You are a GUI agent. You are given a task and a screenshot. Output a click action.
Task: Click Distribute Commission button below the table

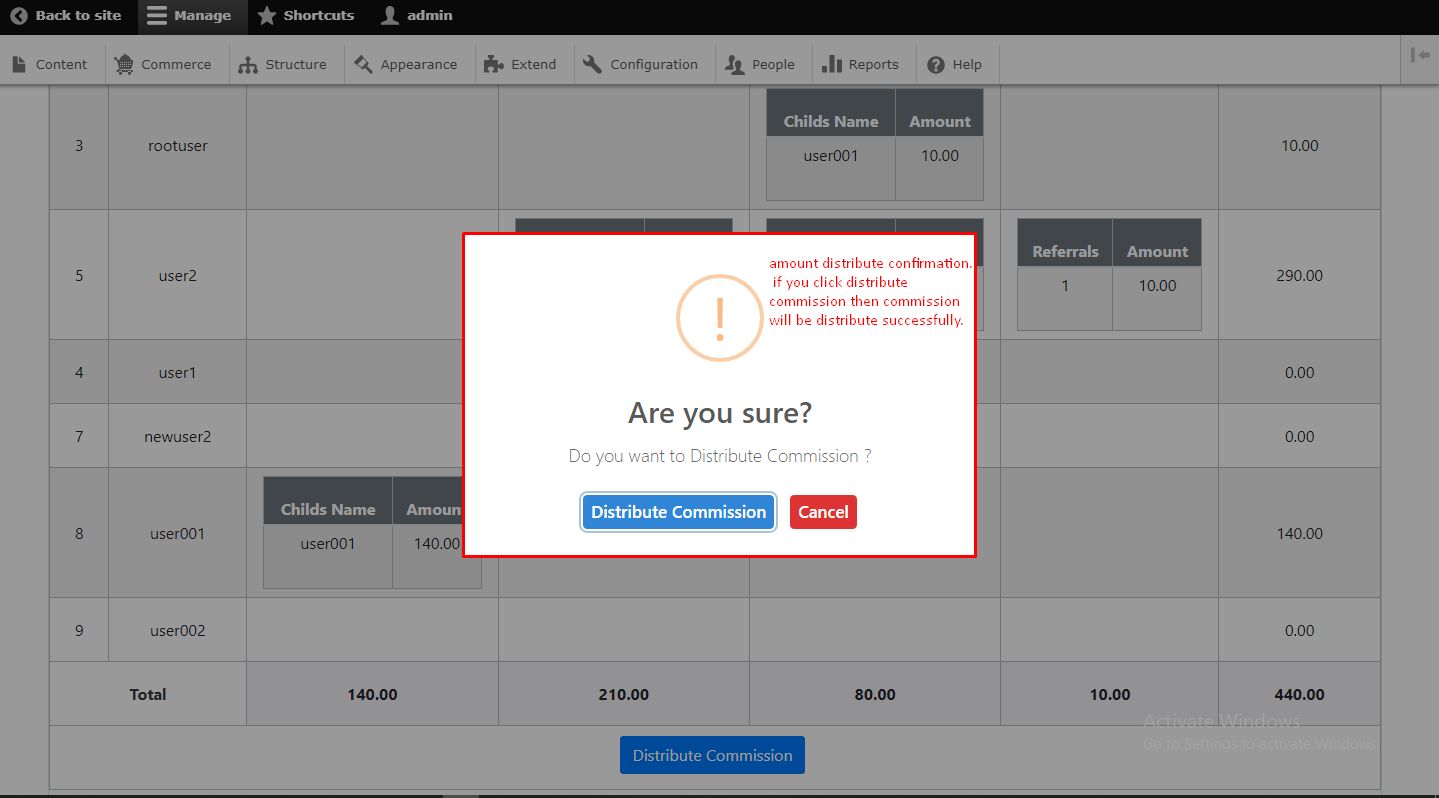point(712,755)
